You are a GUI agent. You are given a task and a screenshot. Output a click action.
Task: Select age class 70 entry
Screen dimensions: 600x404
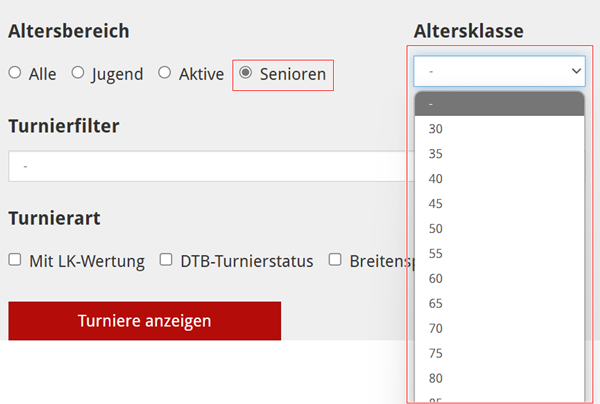tap(499, 328)
